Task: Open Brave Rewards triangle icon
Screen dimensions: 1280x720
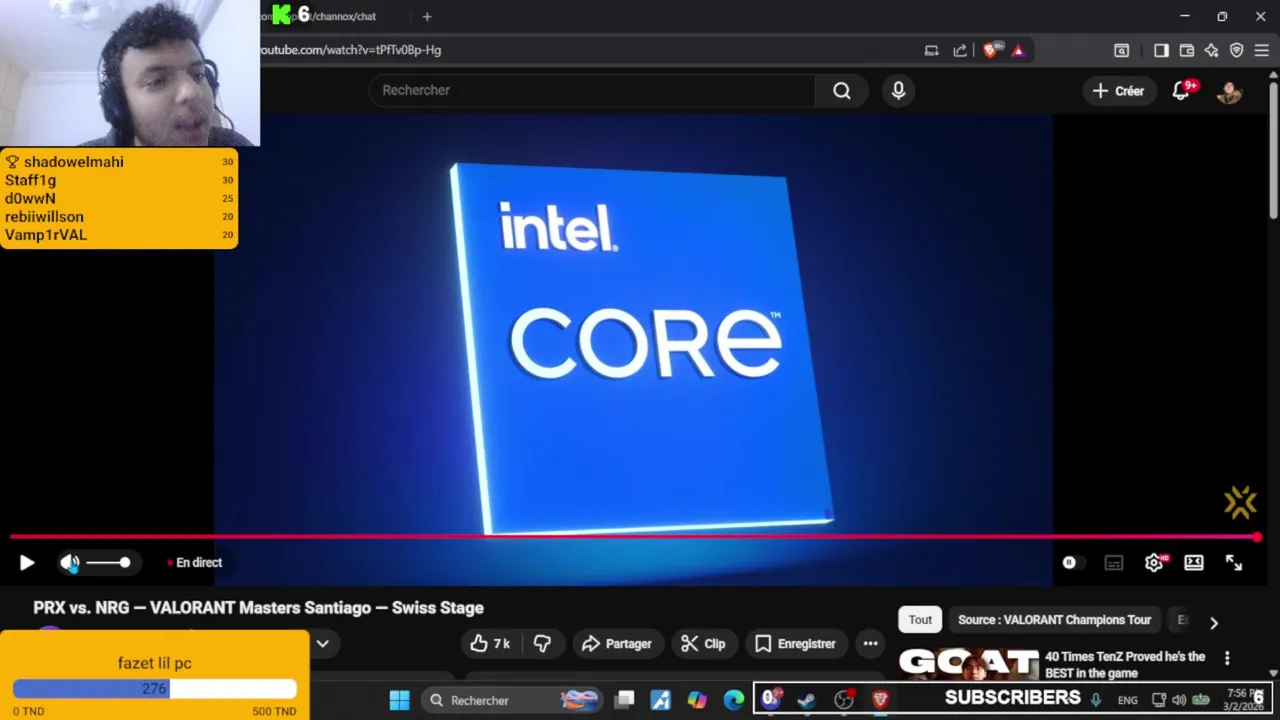Action: tap(1018, 50)
